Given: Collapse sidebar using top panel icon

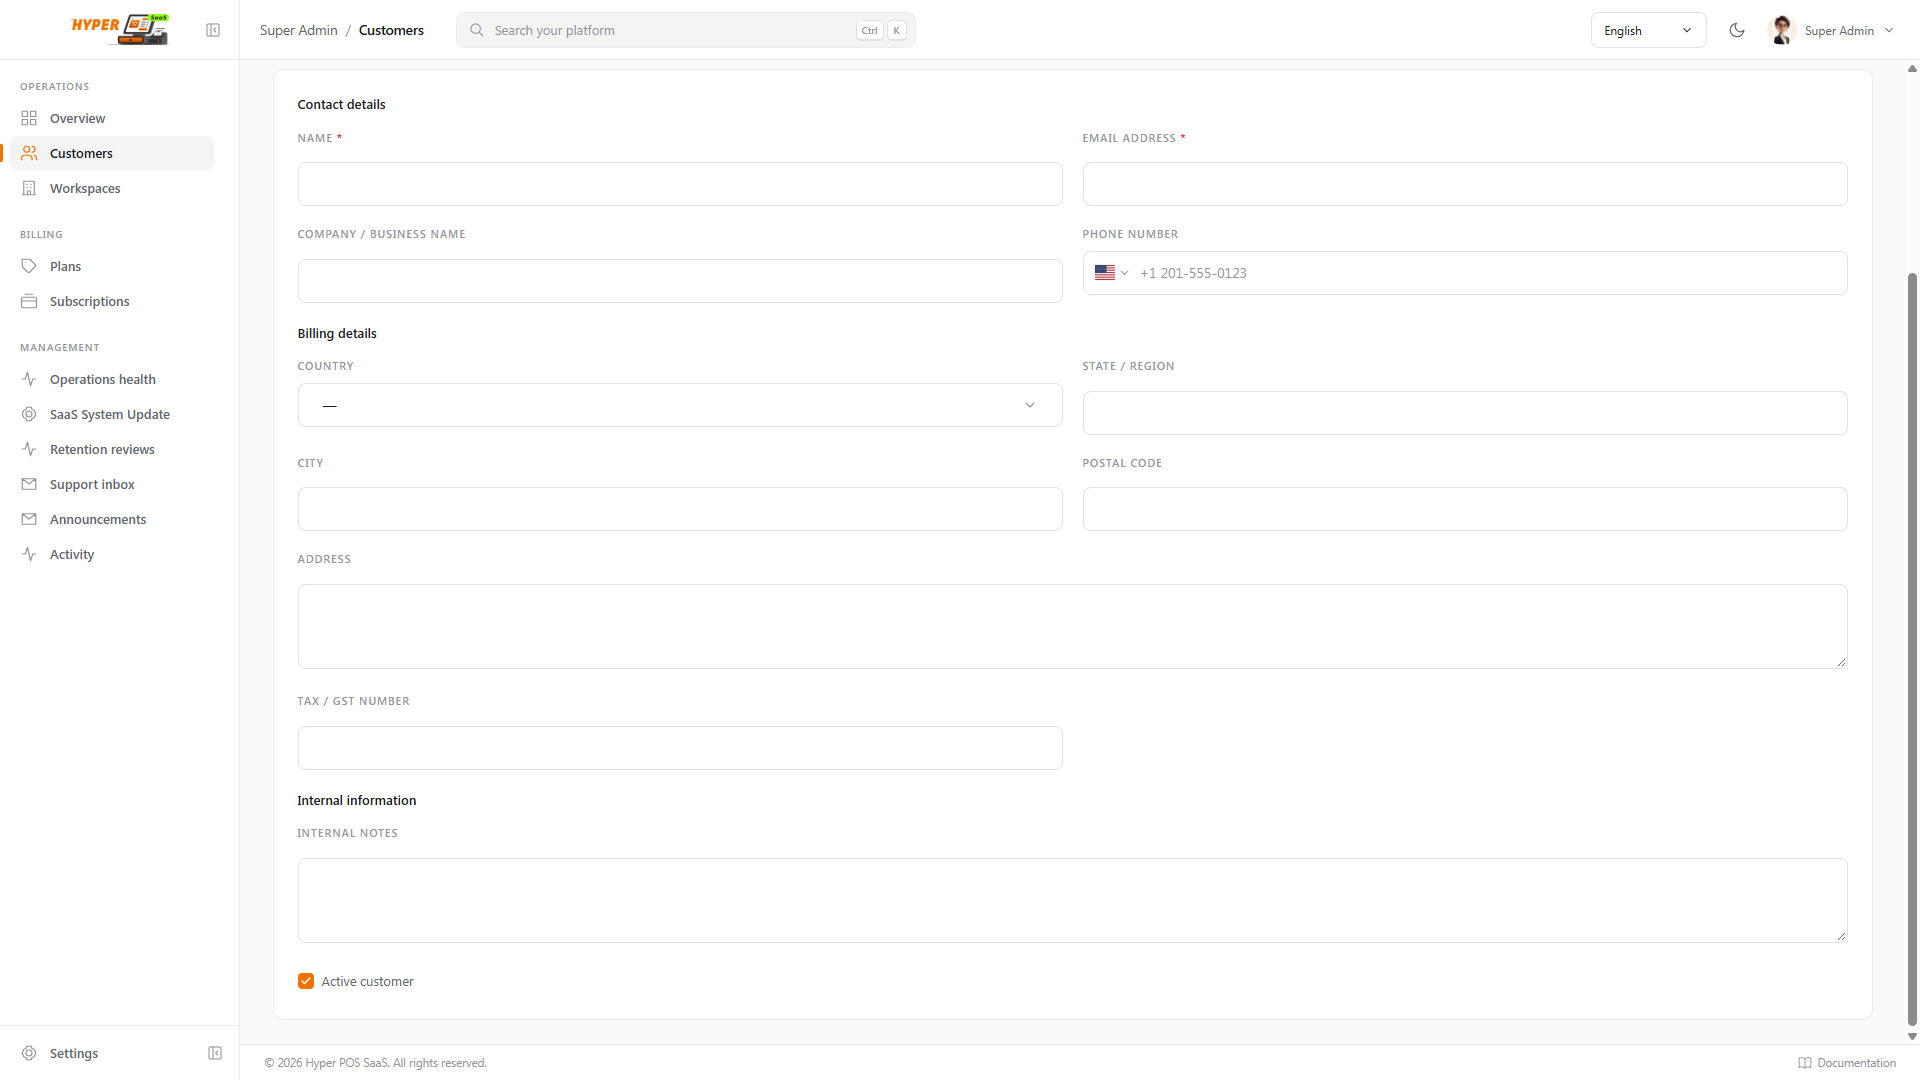Looking at the screenshot, I should tap(213, 30).
